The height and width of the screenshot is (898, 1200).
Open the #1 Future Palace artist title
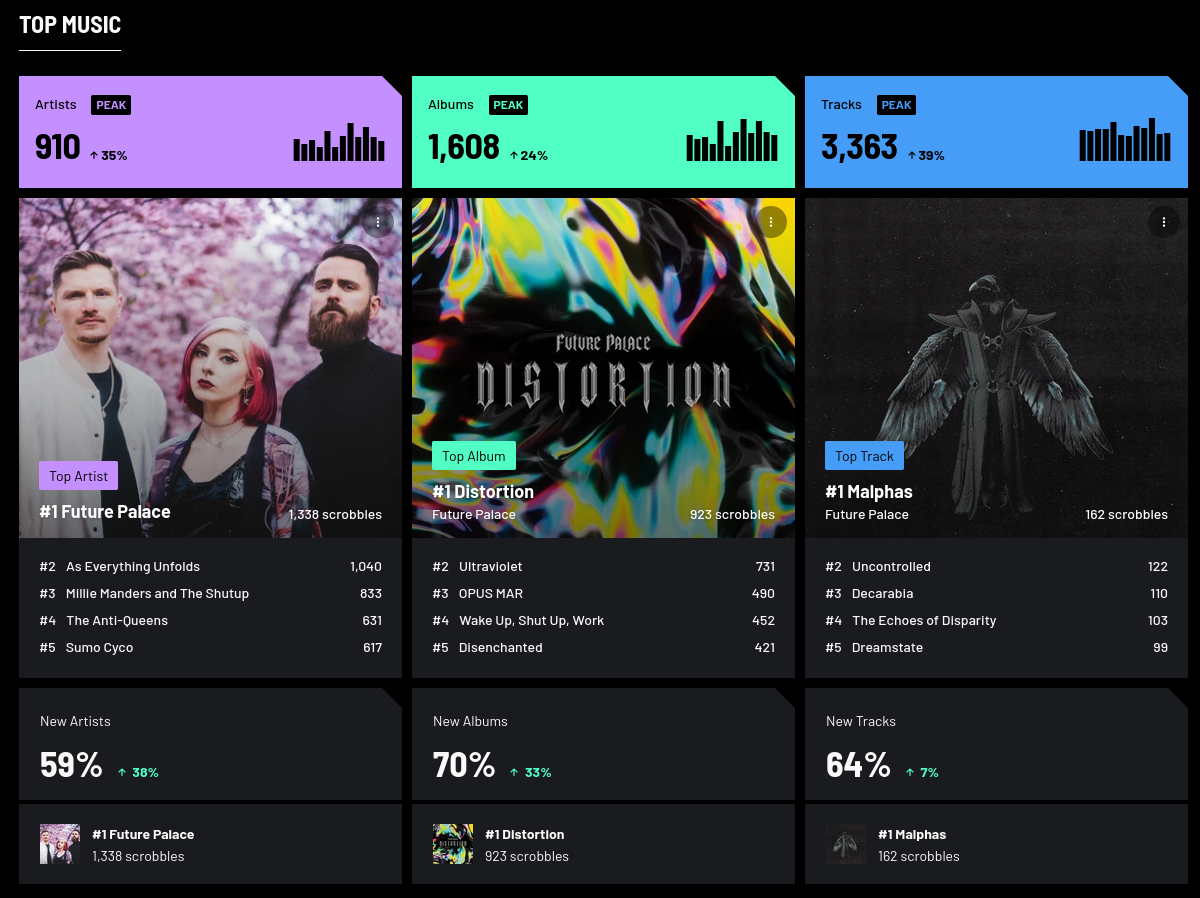(105, 512)
